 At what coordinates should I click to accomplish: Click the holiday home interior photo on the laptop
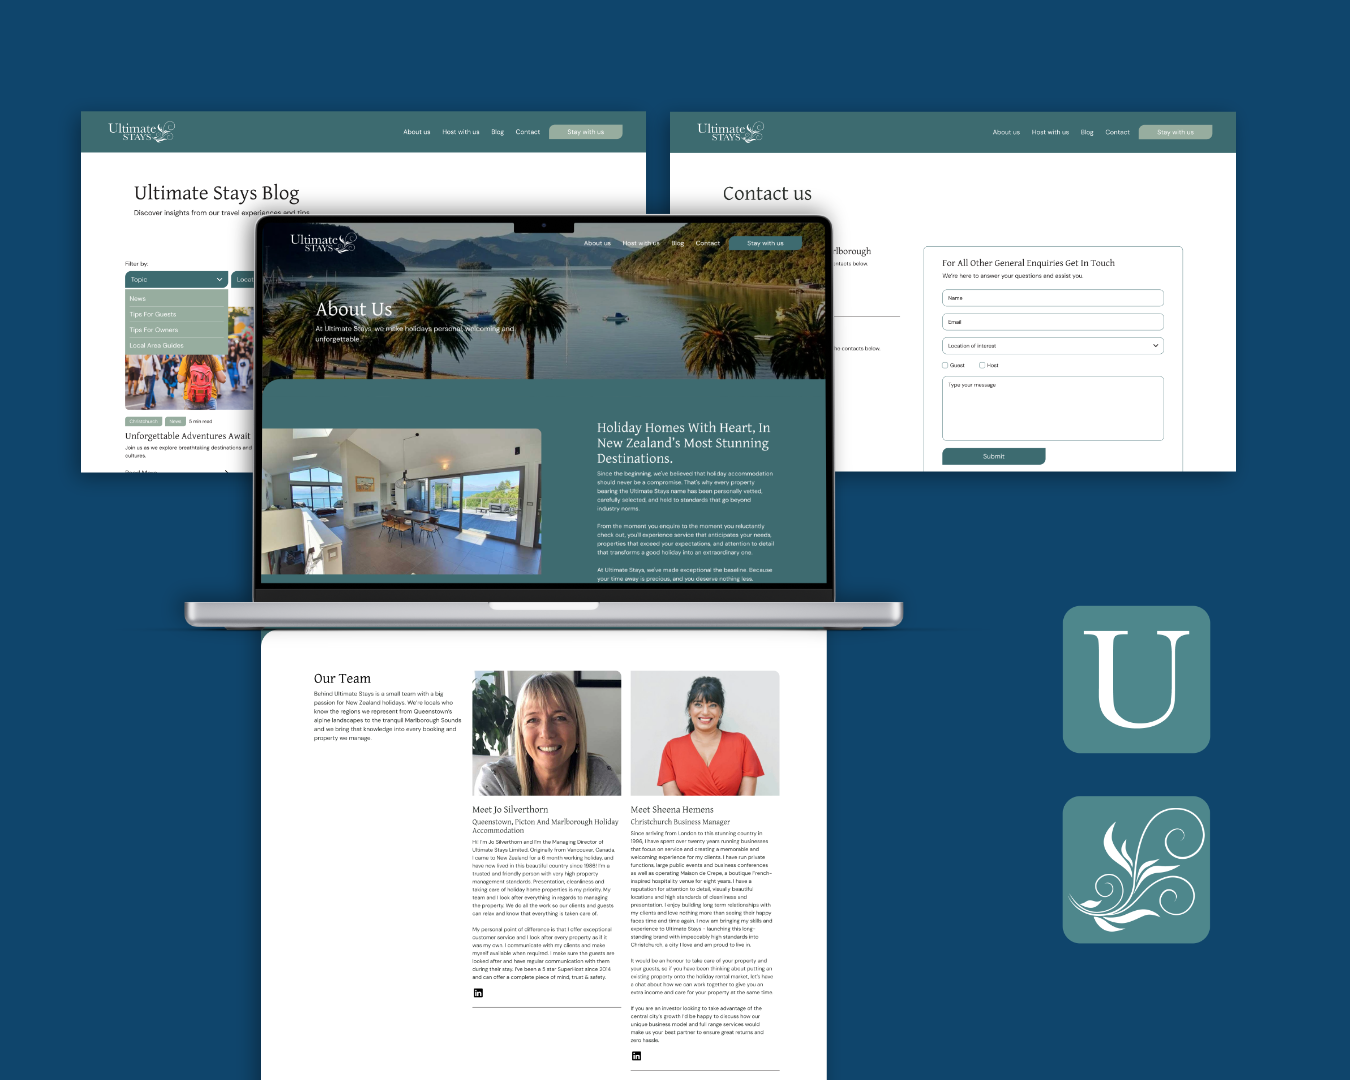(401, 502)
